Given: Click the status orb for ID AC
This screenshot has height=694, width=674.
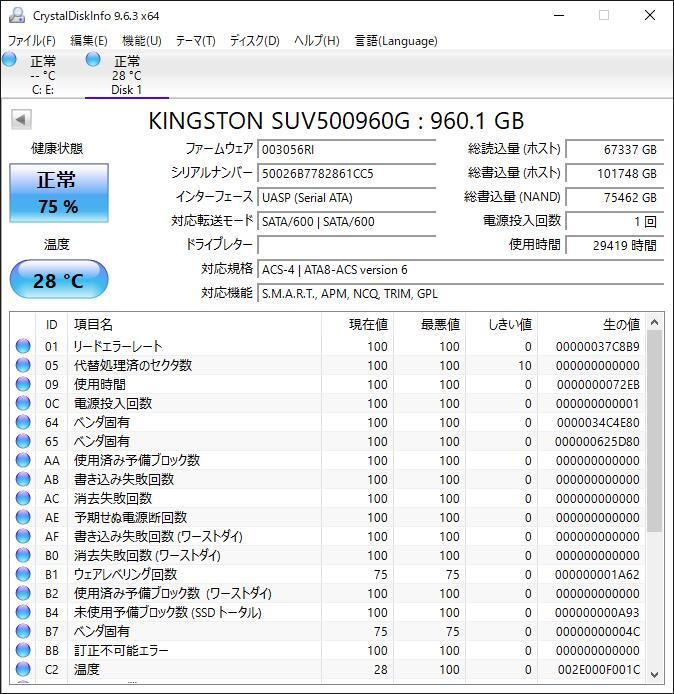Looking at the screenshot, I should coord(23,498).
